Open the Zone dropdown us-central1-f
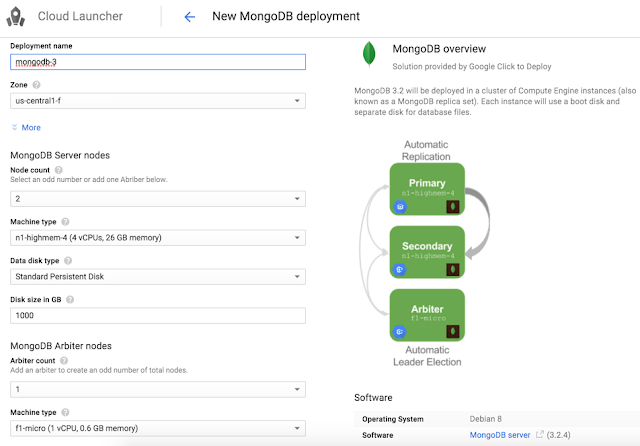This screenshot has width=640, height=446. (x=158, y=101)
